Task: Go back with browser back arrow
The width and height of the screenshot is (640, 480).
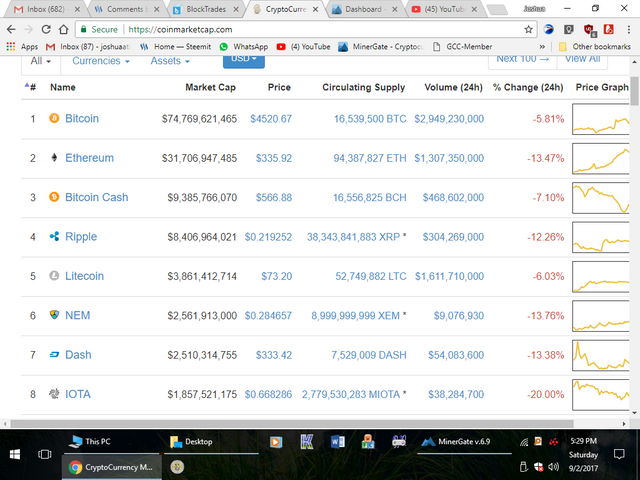Action: click(x=11, y=29)
